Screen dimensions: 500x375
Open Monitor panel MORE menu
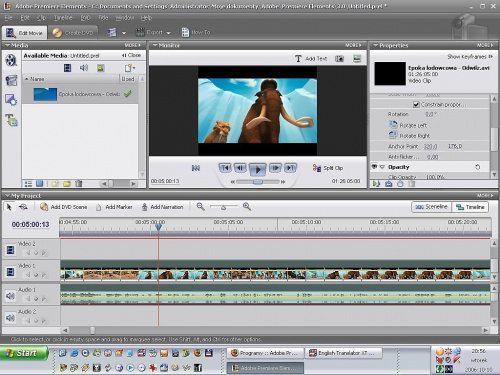pos(353,45)
